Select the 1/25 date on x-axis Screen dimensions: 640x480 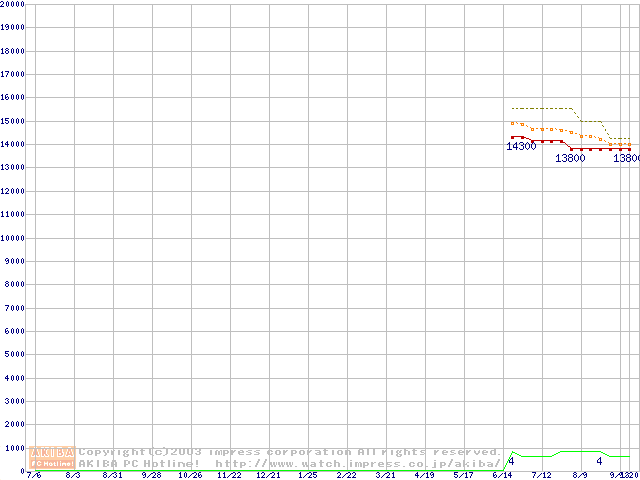tap(308, 475)
